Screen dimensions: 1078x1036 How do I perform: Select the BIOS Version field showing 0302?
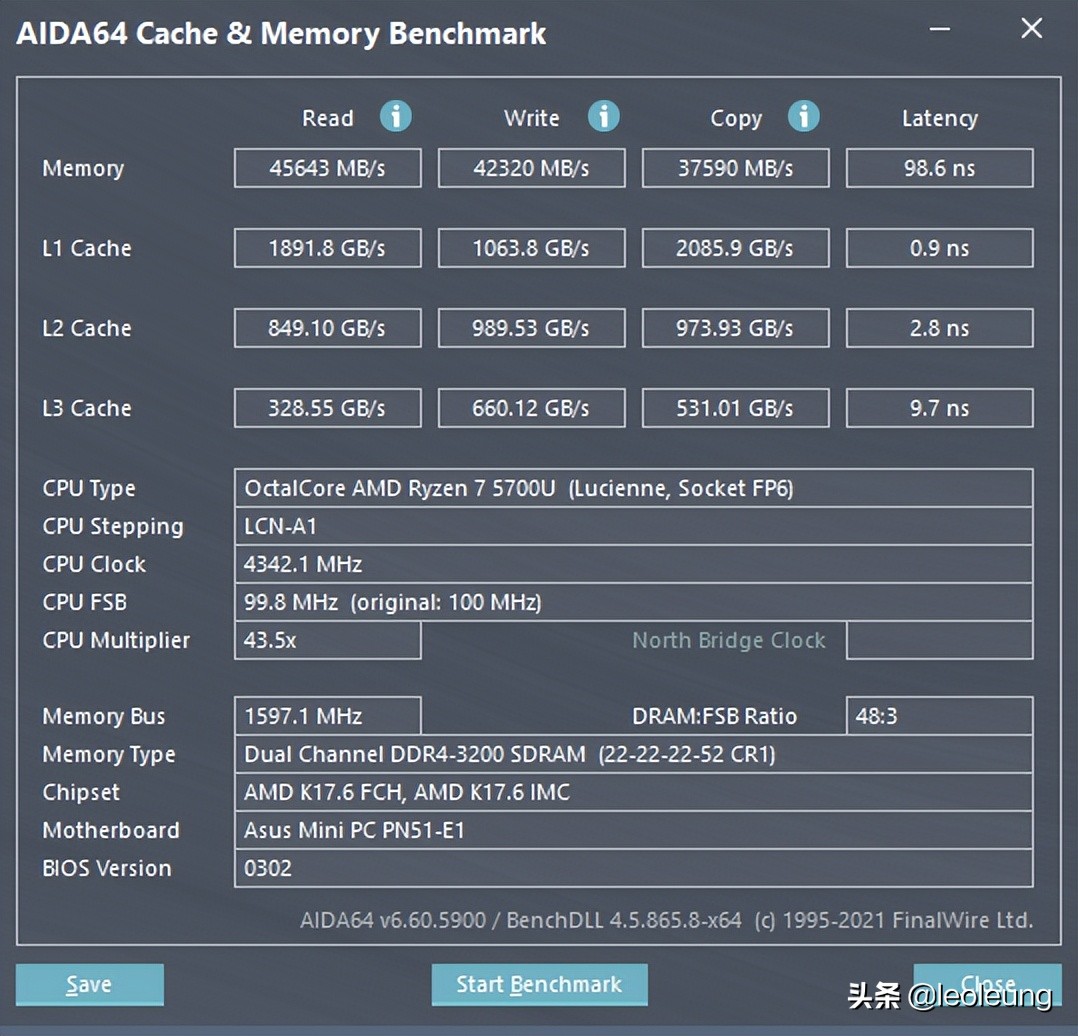pos(635,868)
